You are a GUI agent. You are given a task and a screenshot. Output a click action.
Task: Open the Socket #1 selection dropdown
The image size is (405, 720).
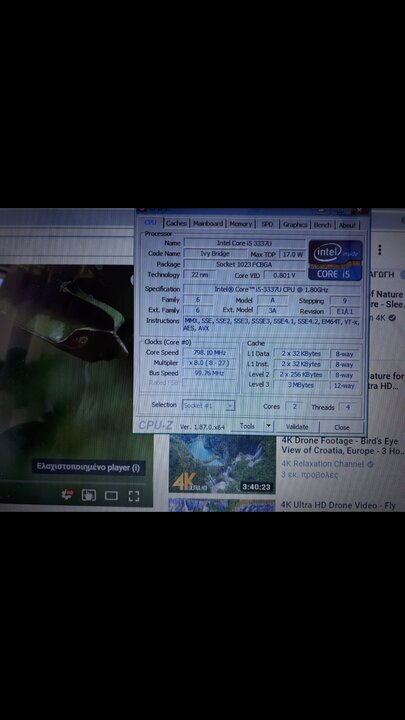pos(209,405)
